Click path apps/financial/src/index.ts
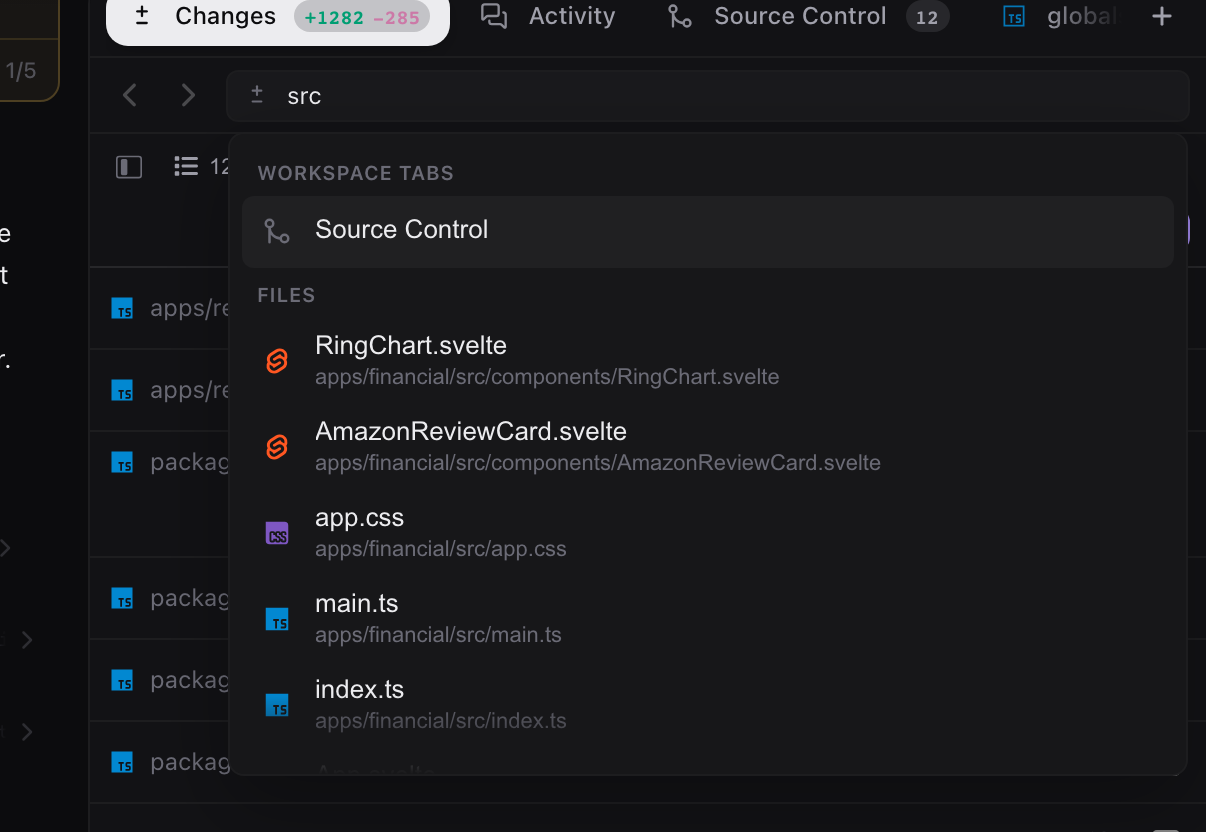The width and height of the screenshot is (1206, 832). [441, 721]
